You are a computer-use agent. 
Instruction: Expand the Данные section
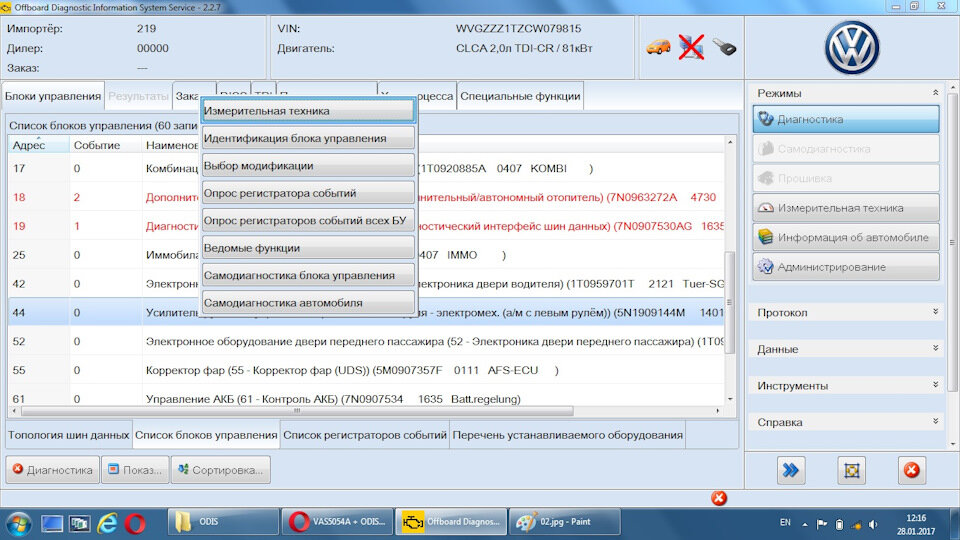935,348
